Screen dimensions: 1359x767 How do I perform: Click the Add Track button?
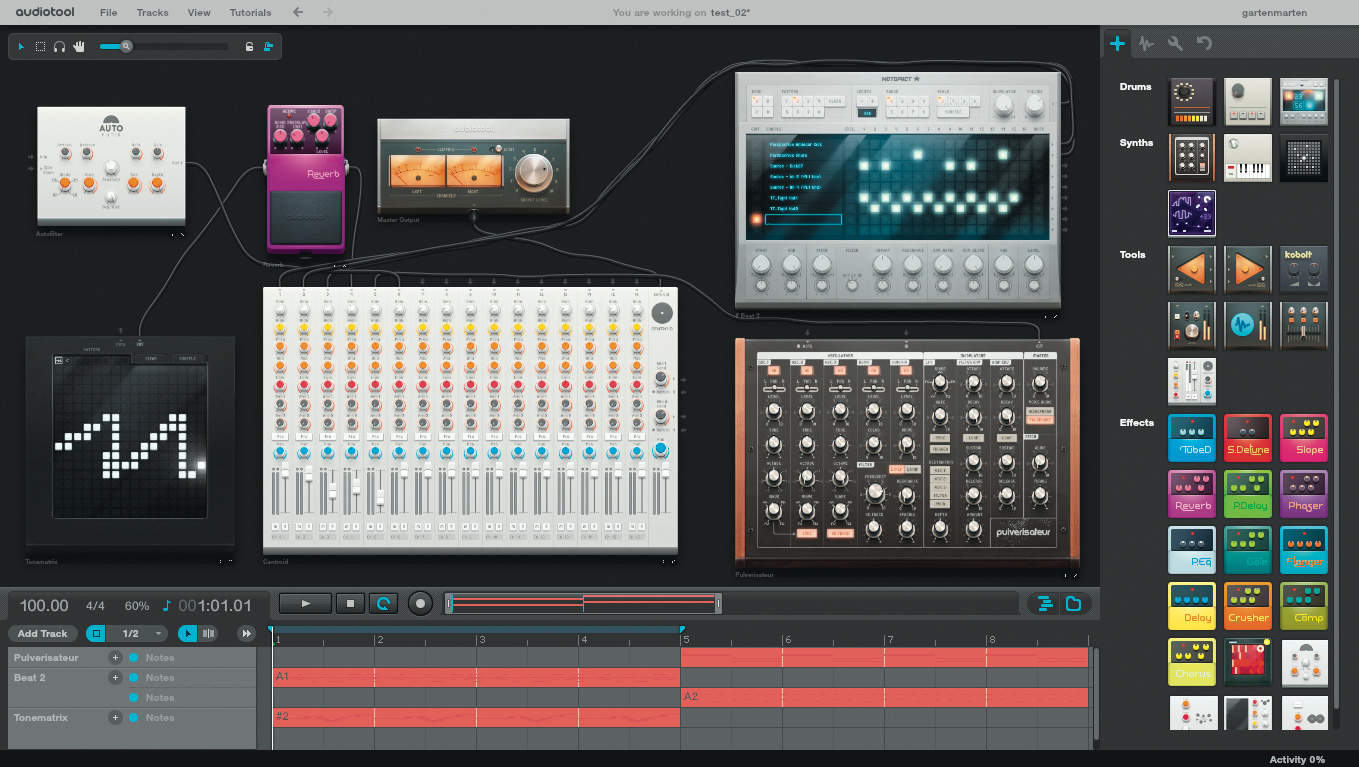tap(43, 633)
